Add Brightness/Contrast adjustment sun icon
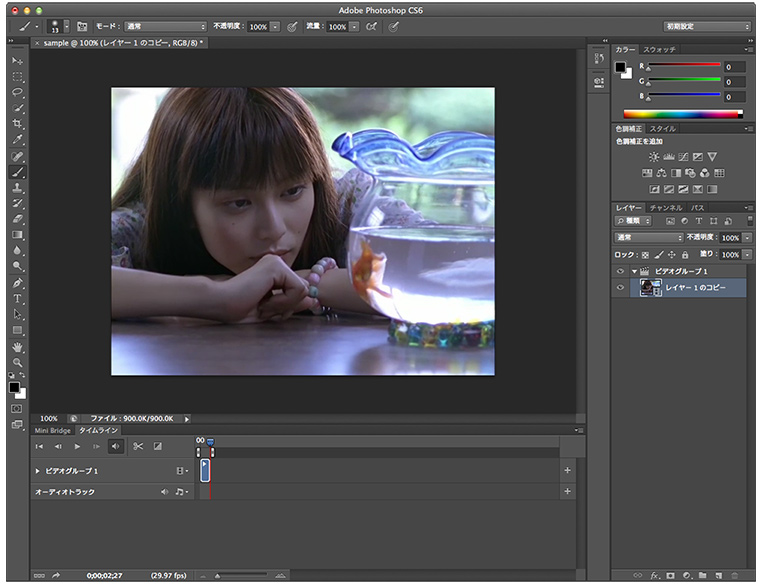The height and width of the screenshot is (587, 762). [654, 157]
